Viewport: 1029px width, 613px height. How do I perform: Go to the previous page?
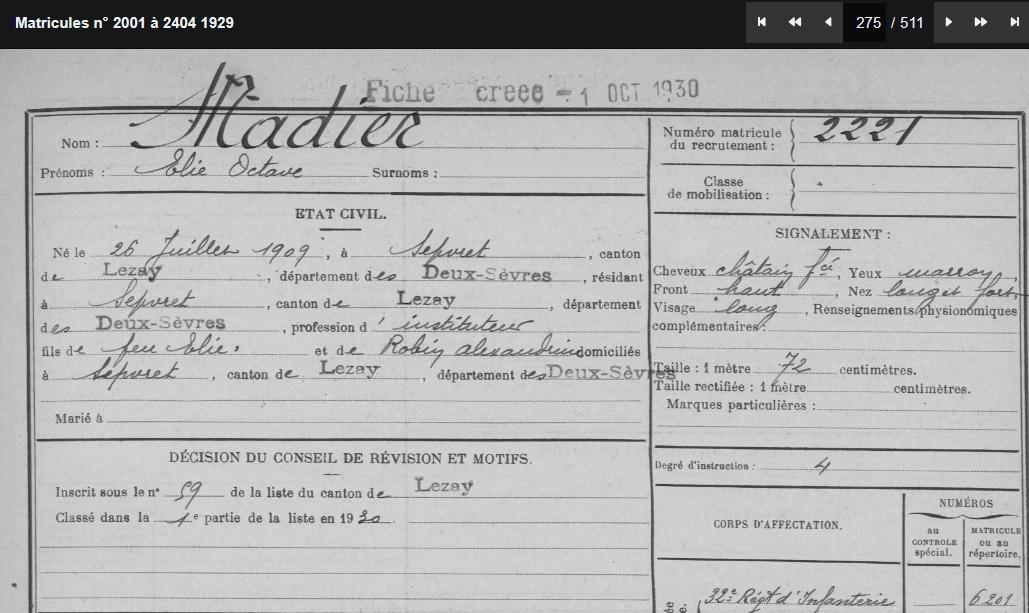[827, 22]
